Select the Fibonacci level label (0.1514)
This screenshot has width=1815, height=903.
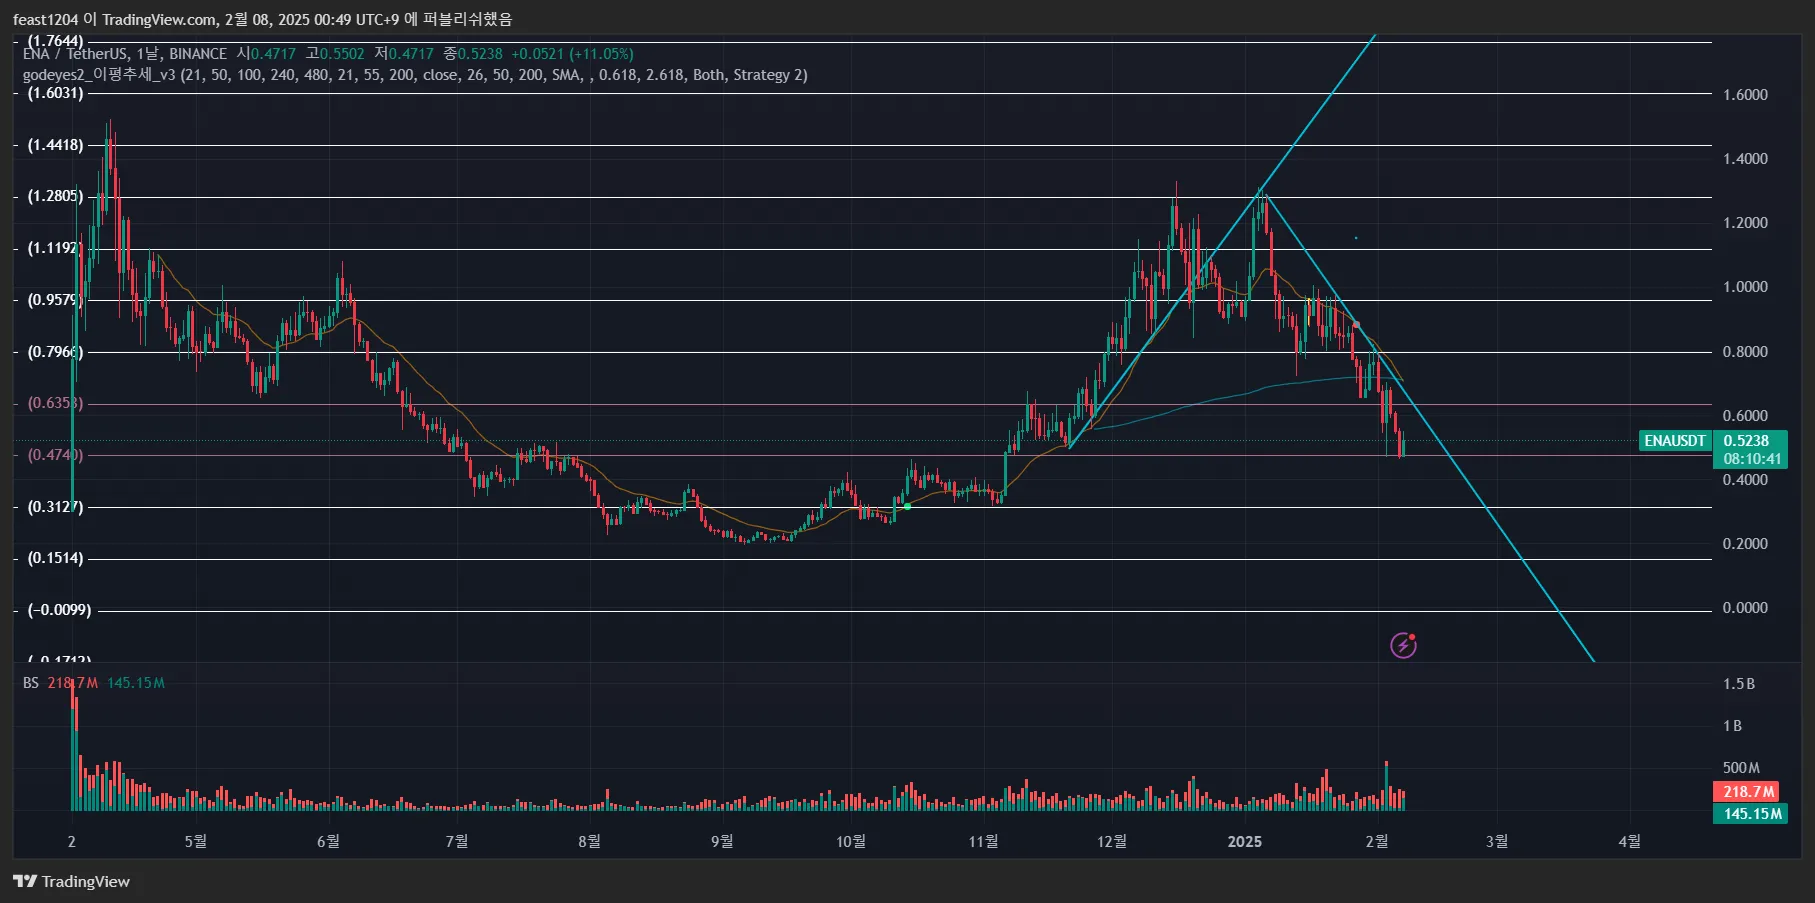55,558
